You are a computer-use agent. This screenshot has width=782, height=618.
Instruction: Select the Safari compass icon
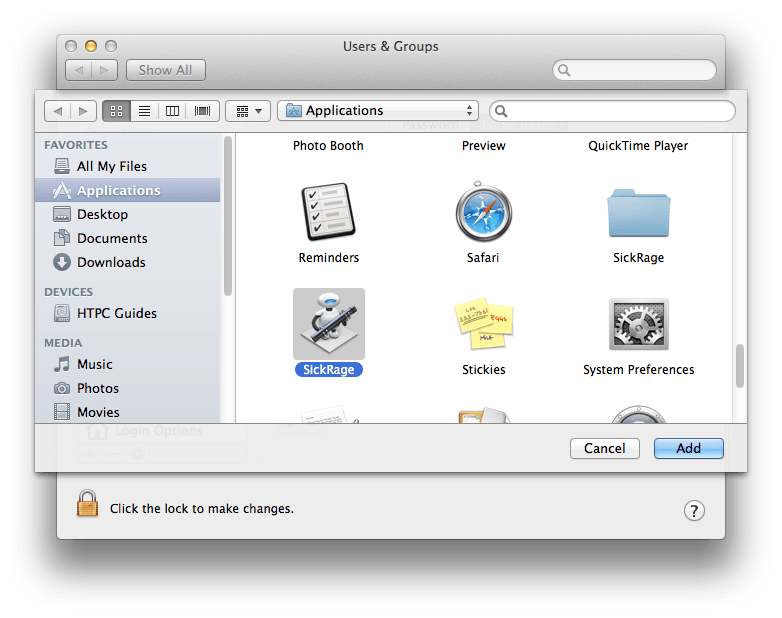tap(483, 213)
